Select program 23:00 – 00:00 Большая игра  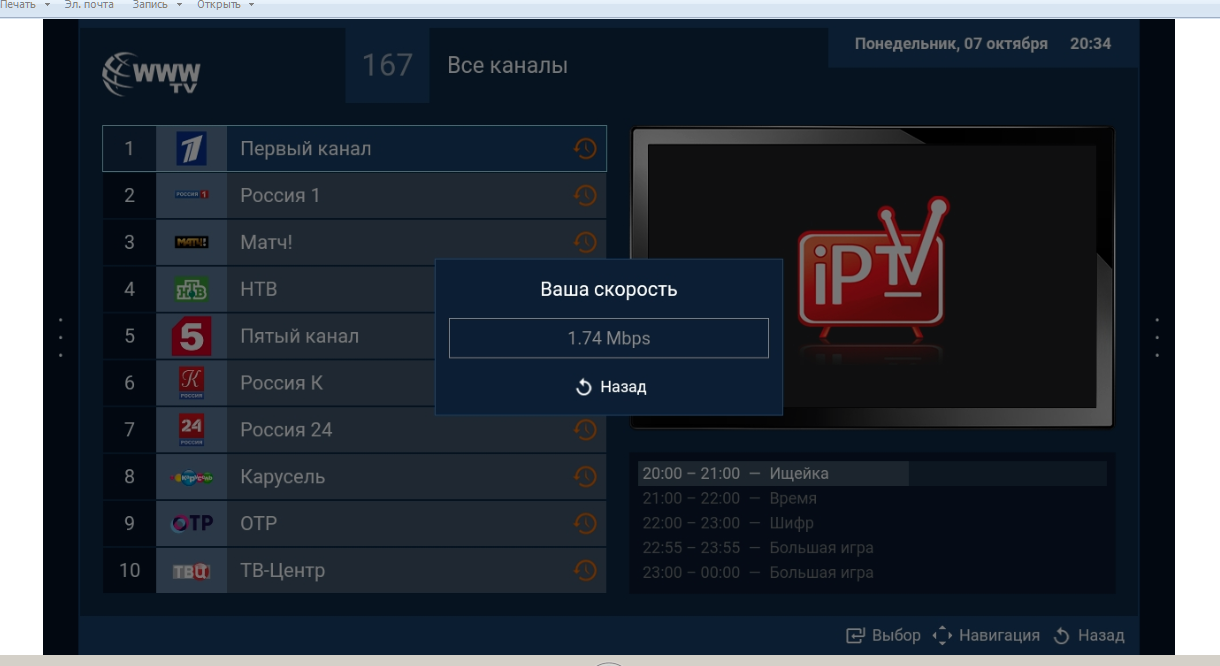tap(757, 573)
